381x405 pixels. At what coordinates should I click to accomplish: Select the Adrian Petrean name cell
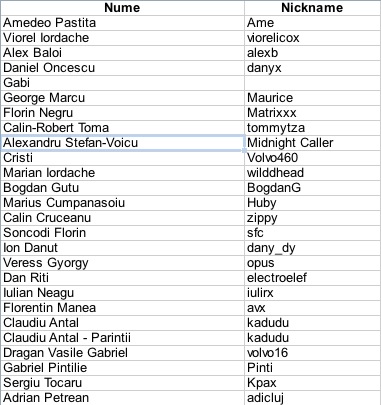click(x=122, y=398)
